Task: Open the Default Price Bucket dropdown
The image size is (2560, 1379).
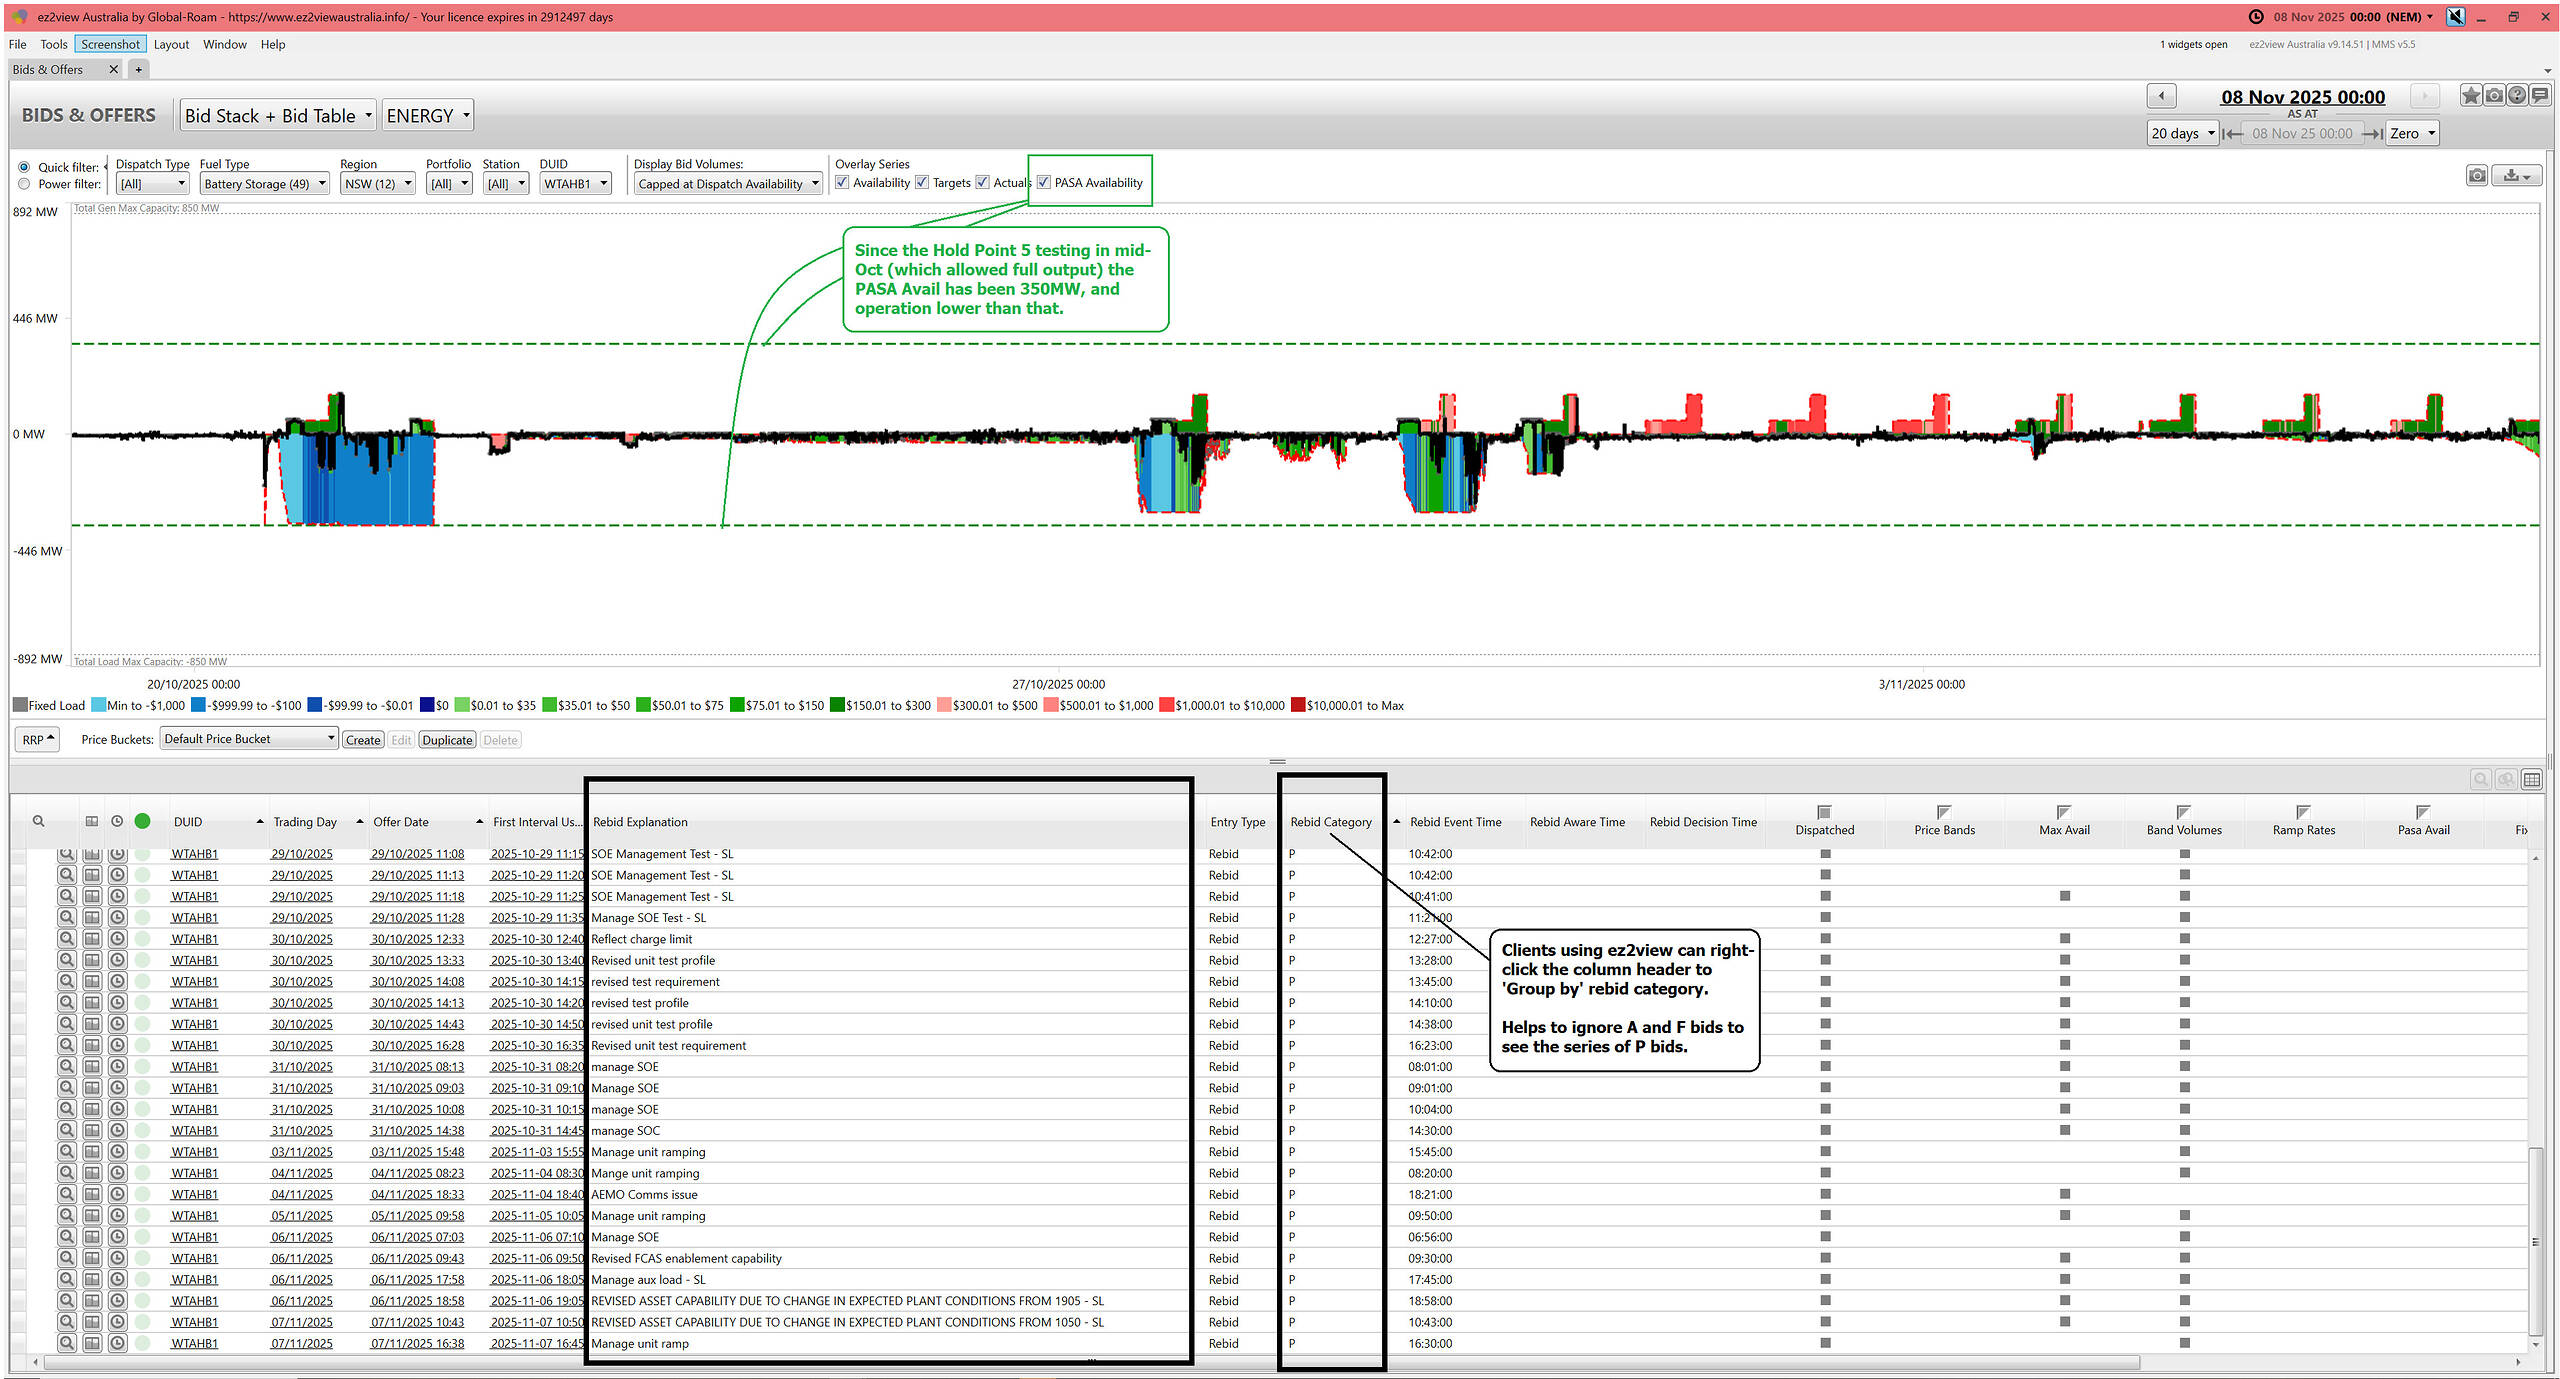Action: coord(249,739)
